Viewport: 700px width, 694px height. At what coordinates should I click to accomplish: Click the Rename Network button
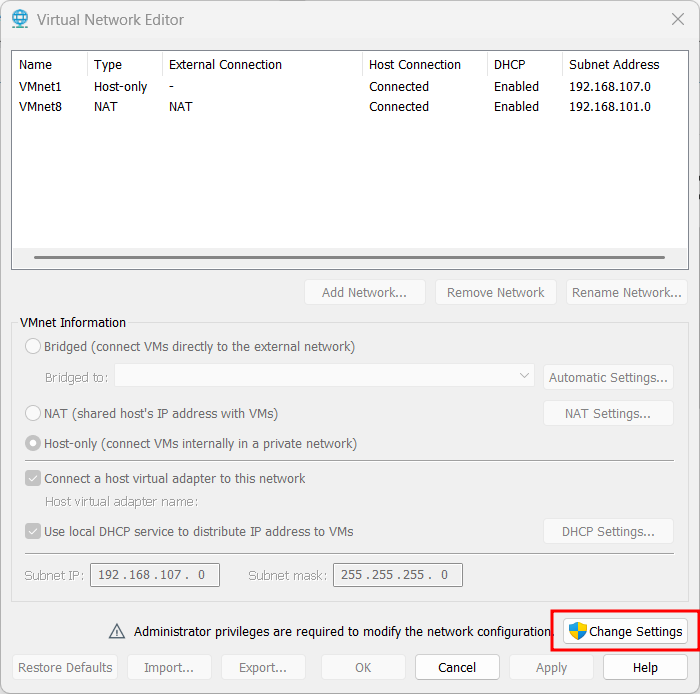626,292
